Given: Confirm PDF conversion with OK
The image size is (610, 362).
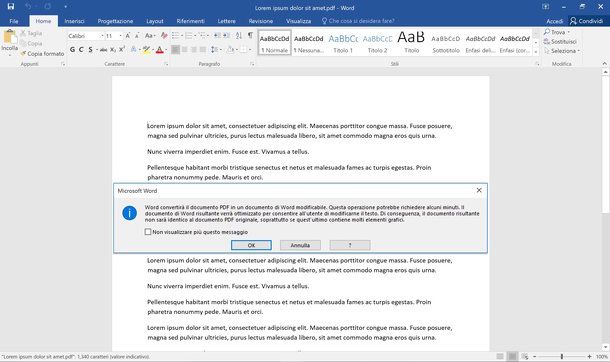Looking at the screenshot, I should pyautogui.click(x=251, y=245).
